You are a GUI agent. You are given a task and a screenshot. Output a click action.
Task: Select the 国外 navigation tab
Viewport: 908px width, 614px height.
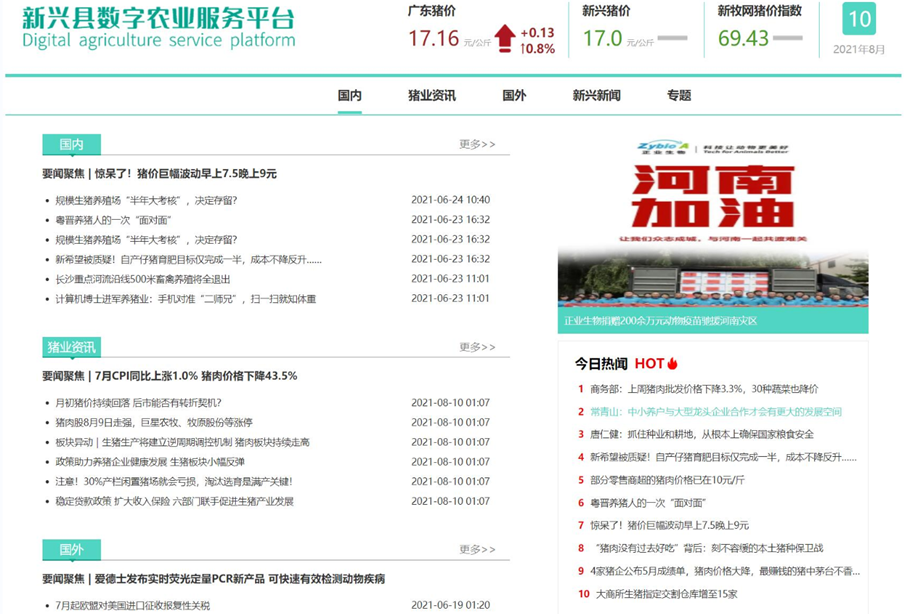[514, 96]
